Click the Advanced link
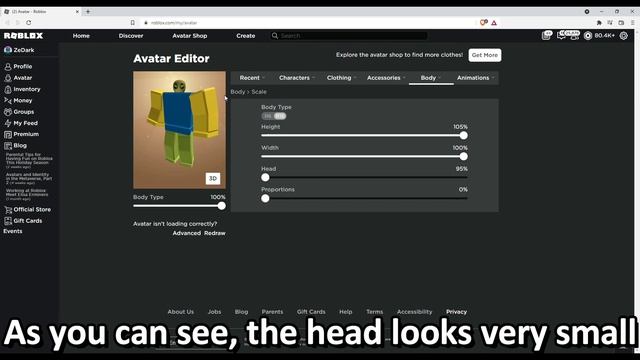Viewport: 640px width, 360px height. pos(187,233)
